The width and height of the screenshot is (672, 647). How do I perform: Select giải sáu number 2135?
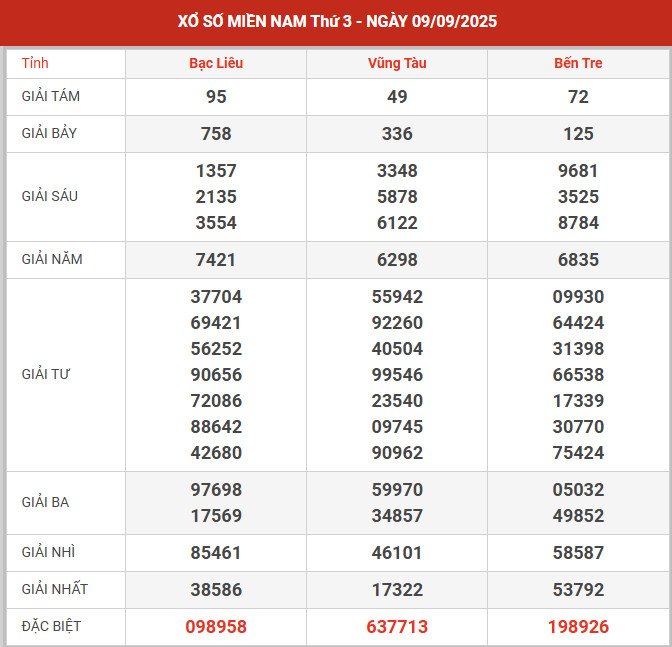(x=216, y=197)
